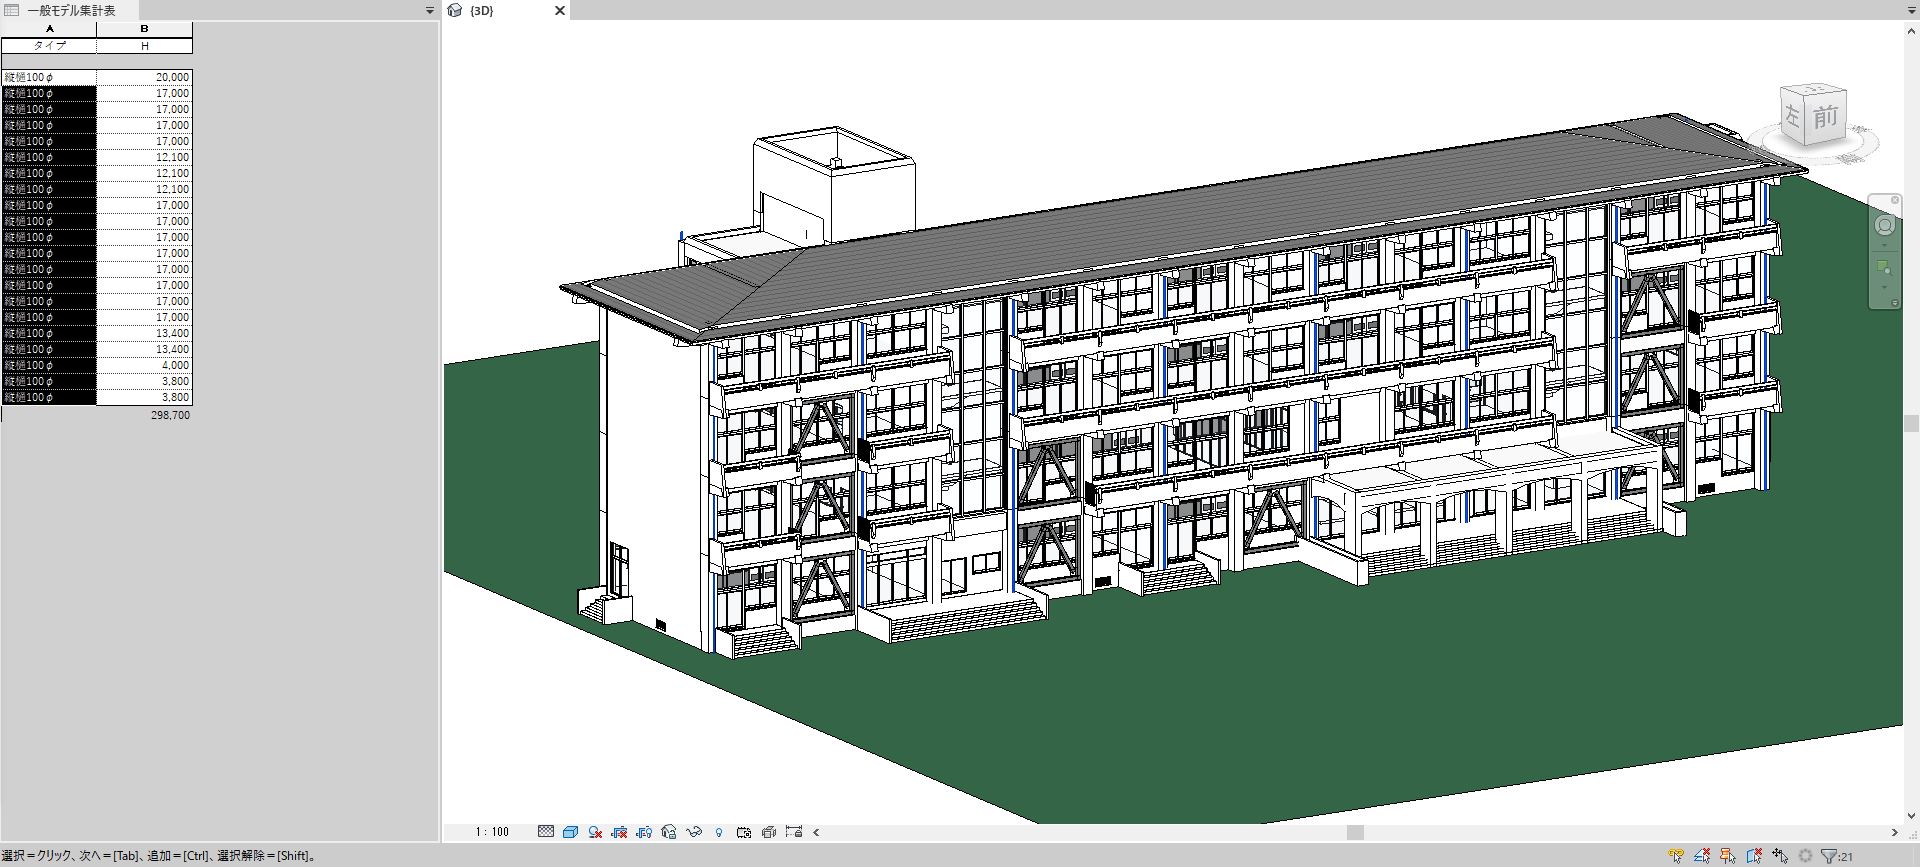The image size is (1920, 867).
Task: Open the Visual Style cube icon
Action: pyautogui.click(x=570, y=832)
